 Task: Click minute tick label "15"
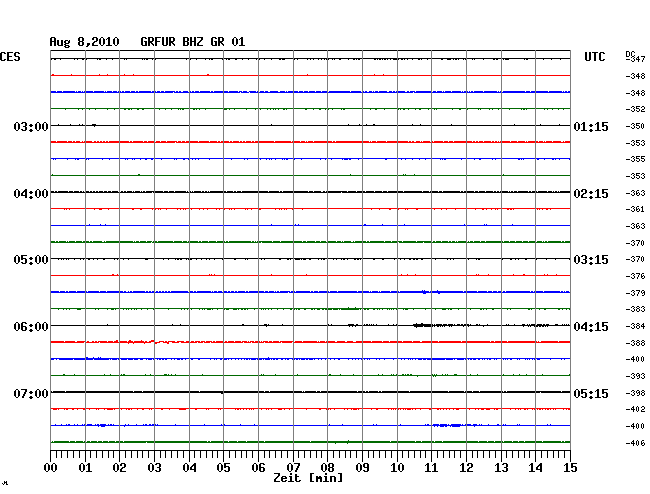point(570,468)
